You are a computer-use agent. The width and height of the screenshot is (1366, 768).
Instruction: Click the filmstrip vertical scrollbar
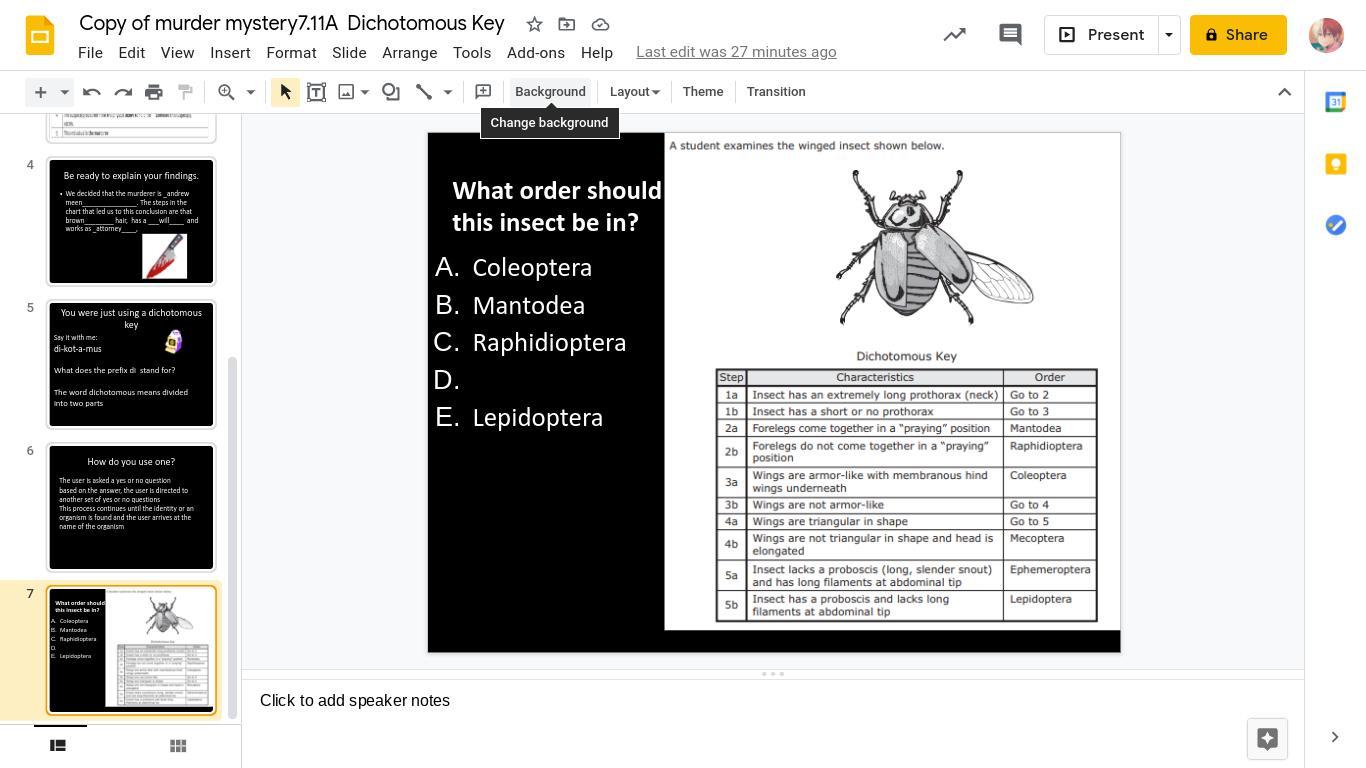pos(234,536)
